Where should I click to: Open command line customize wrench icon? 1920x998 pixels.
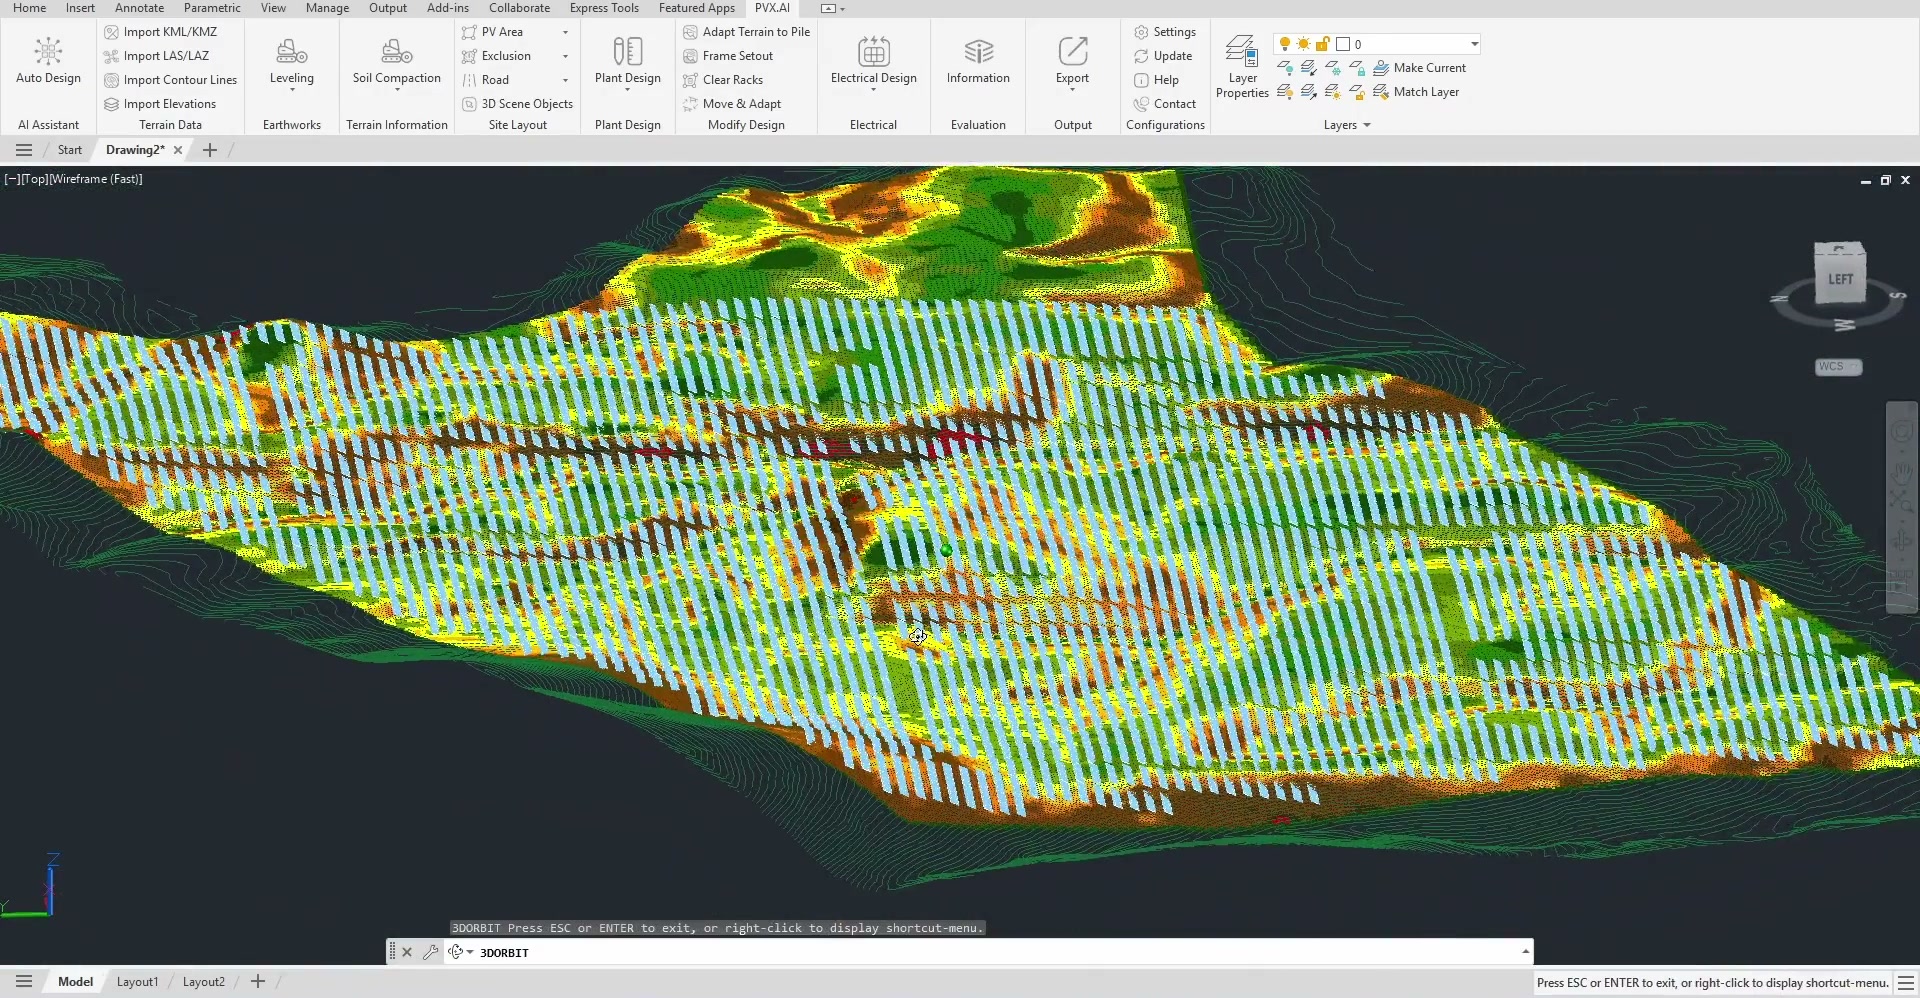pos(430,952)
